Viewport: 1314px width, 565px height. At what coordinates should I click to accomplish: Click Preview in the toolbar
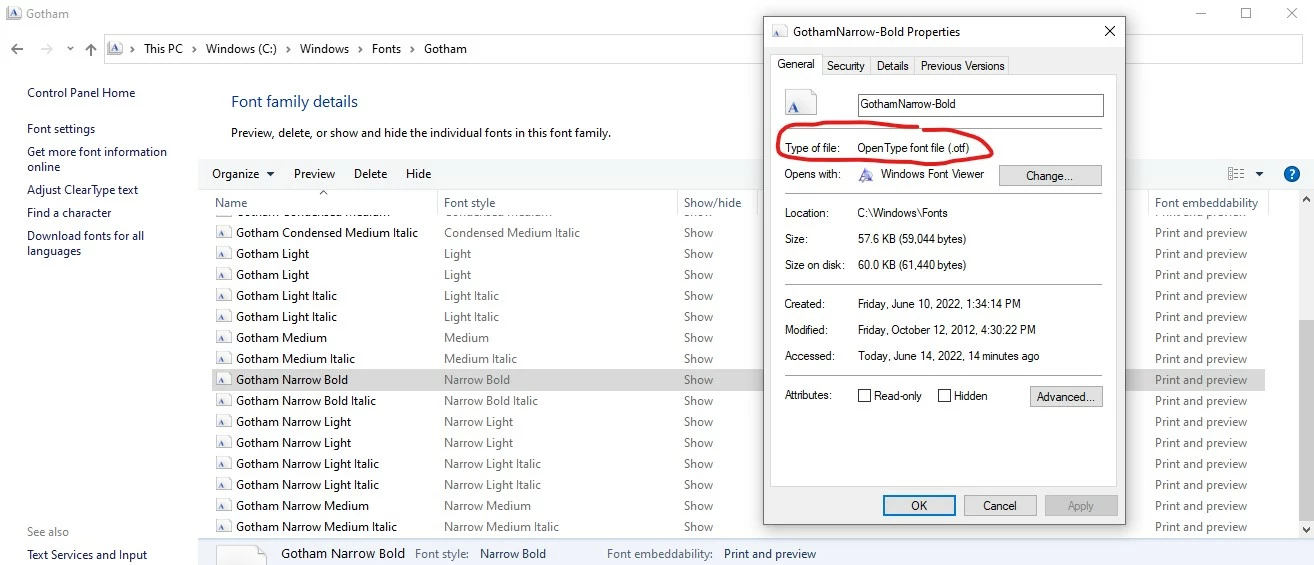(314, 174)
